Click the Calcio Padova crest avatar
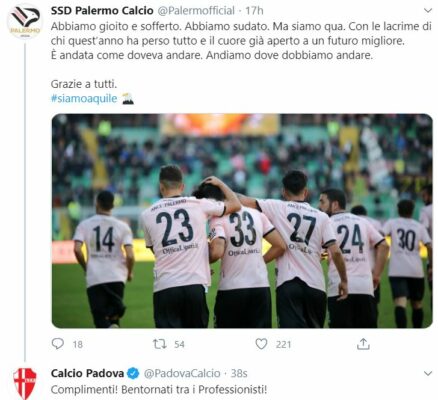 click(x=25, y=383)
